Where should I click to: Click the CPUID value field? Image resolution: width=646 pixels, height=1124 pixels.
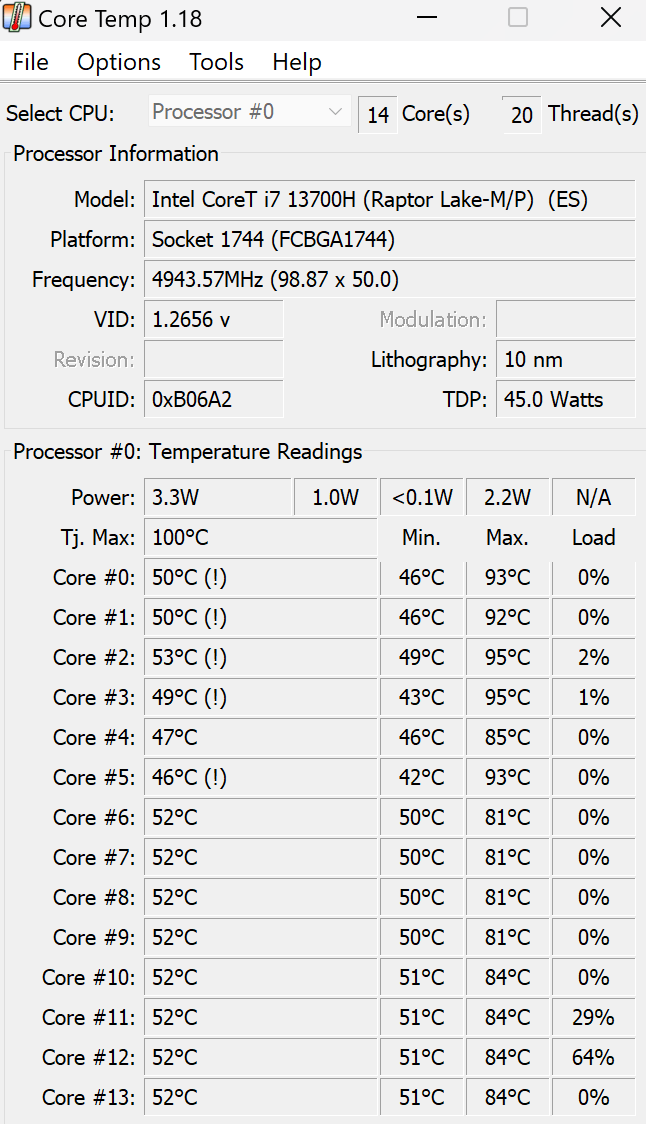click(213, 400)
